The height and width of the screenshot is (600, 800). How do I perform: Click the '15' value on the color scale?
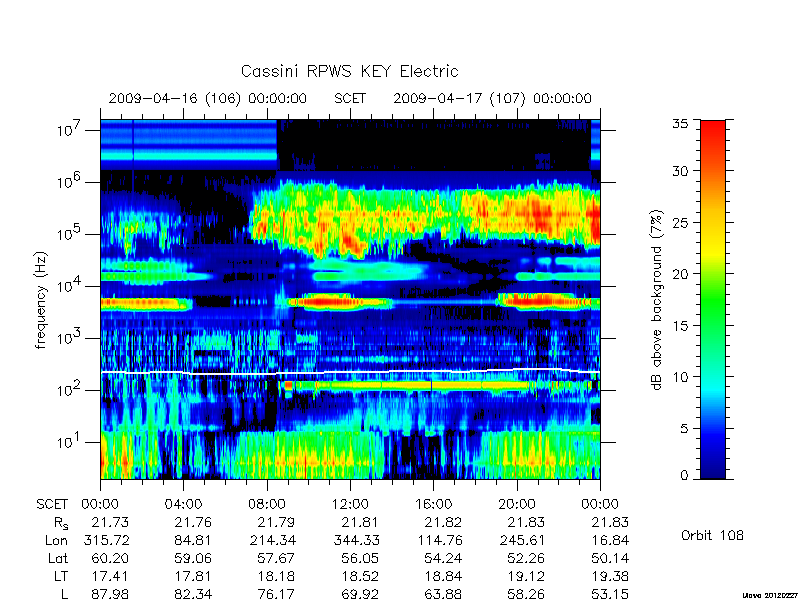681,326
